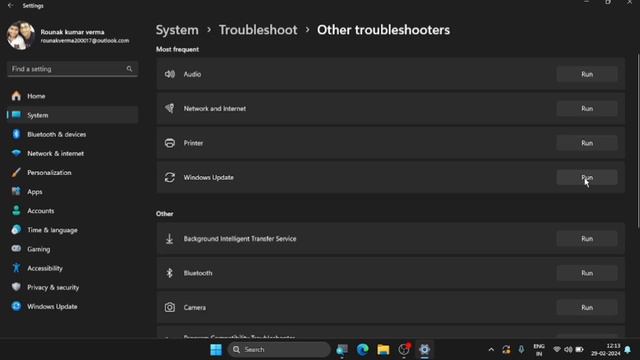Viewport: 640px width, 360px height.
Task: Run the Windows Update troubleshooter
Action: click(x=587, y=178)
